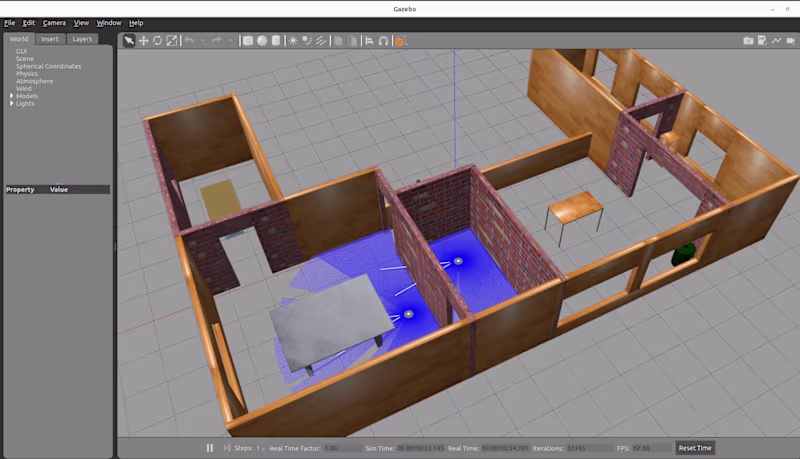Screen dimensions: 800x459
Task: Open the View menu
Action: click(x=81, y=23)
